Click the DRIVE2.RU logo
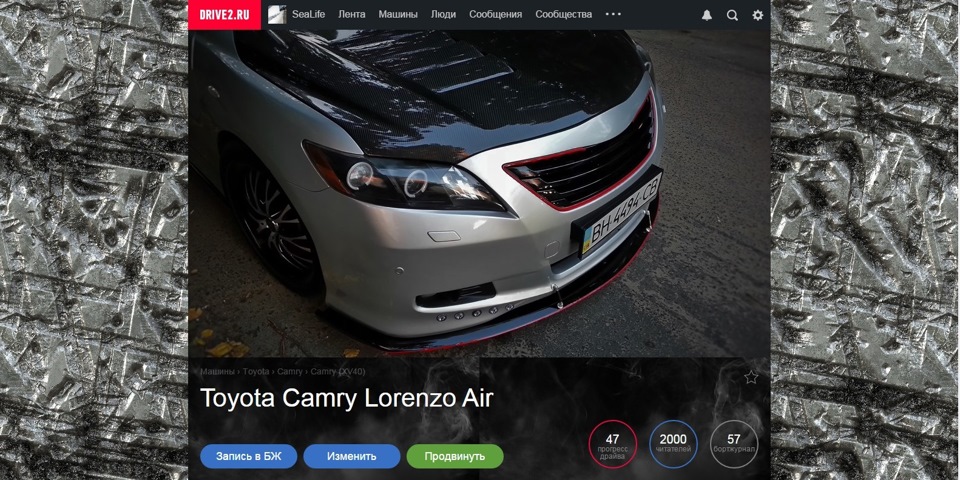 [224, 15]
